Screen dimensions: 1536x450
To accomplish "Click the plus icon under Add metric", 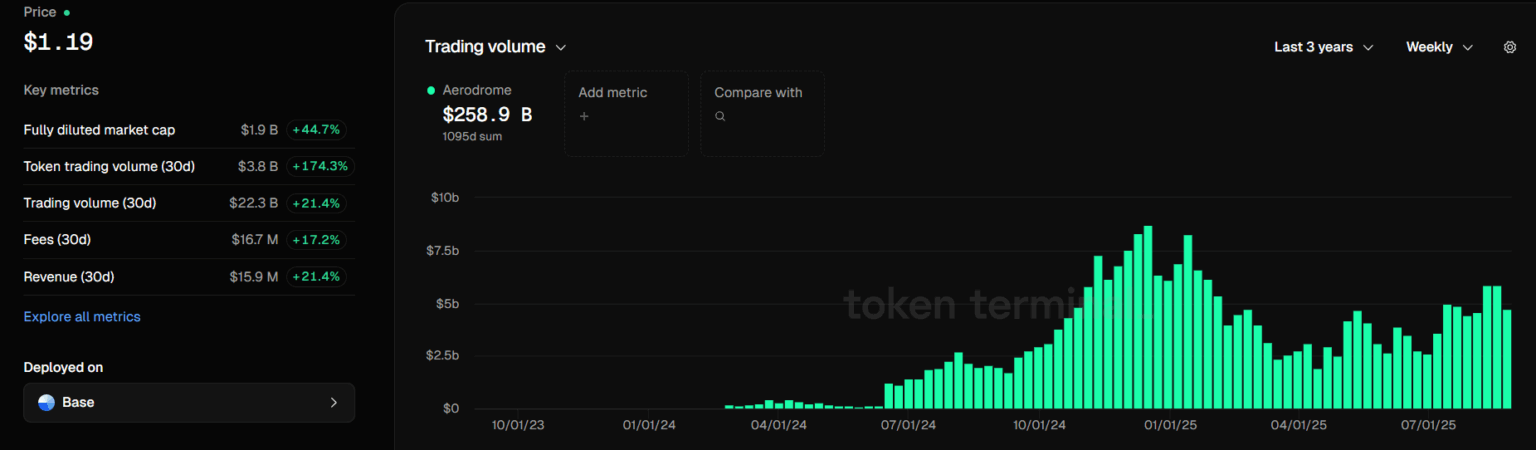I will coord(584,117).
